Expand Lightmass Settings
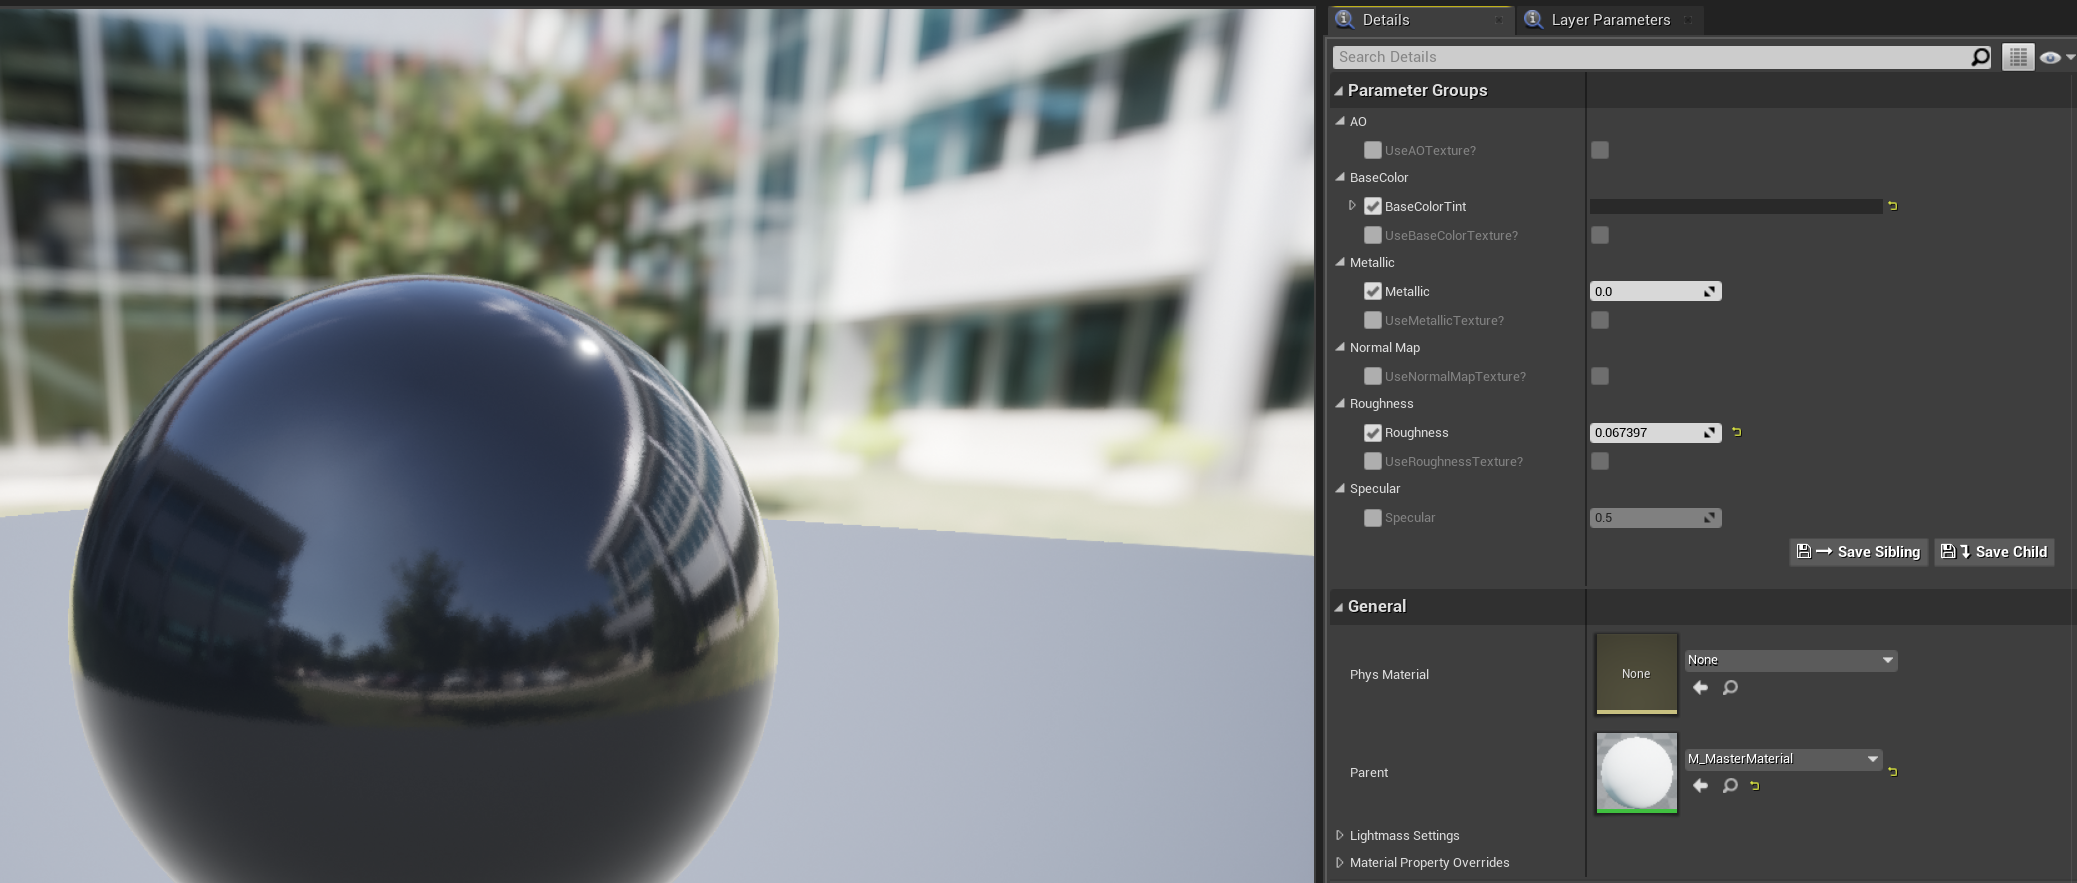2077x883 pixels. click(x=1340, y=835)
